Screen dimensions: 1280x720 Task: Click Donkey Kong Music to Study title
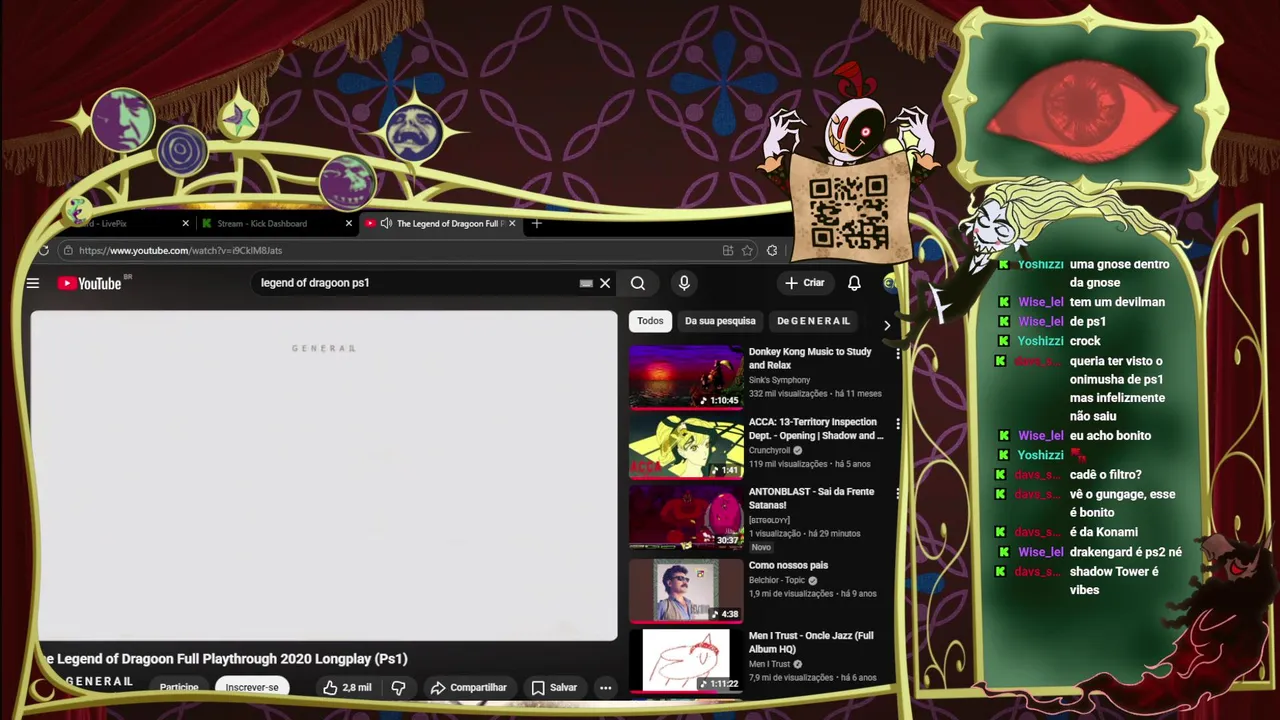(810, 358)
